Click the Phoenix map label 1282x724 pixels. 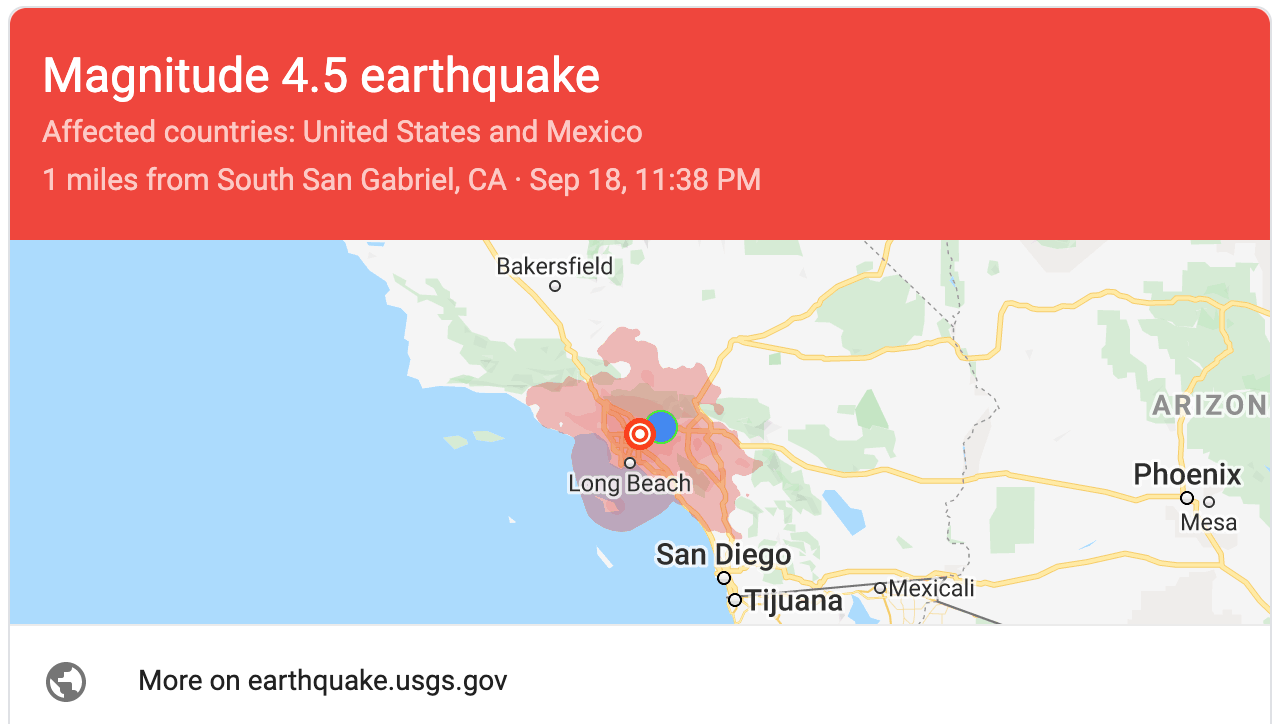click(x=1187, y=474)
